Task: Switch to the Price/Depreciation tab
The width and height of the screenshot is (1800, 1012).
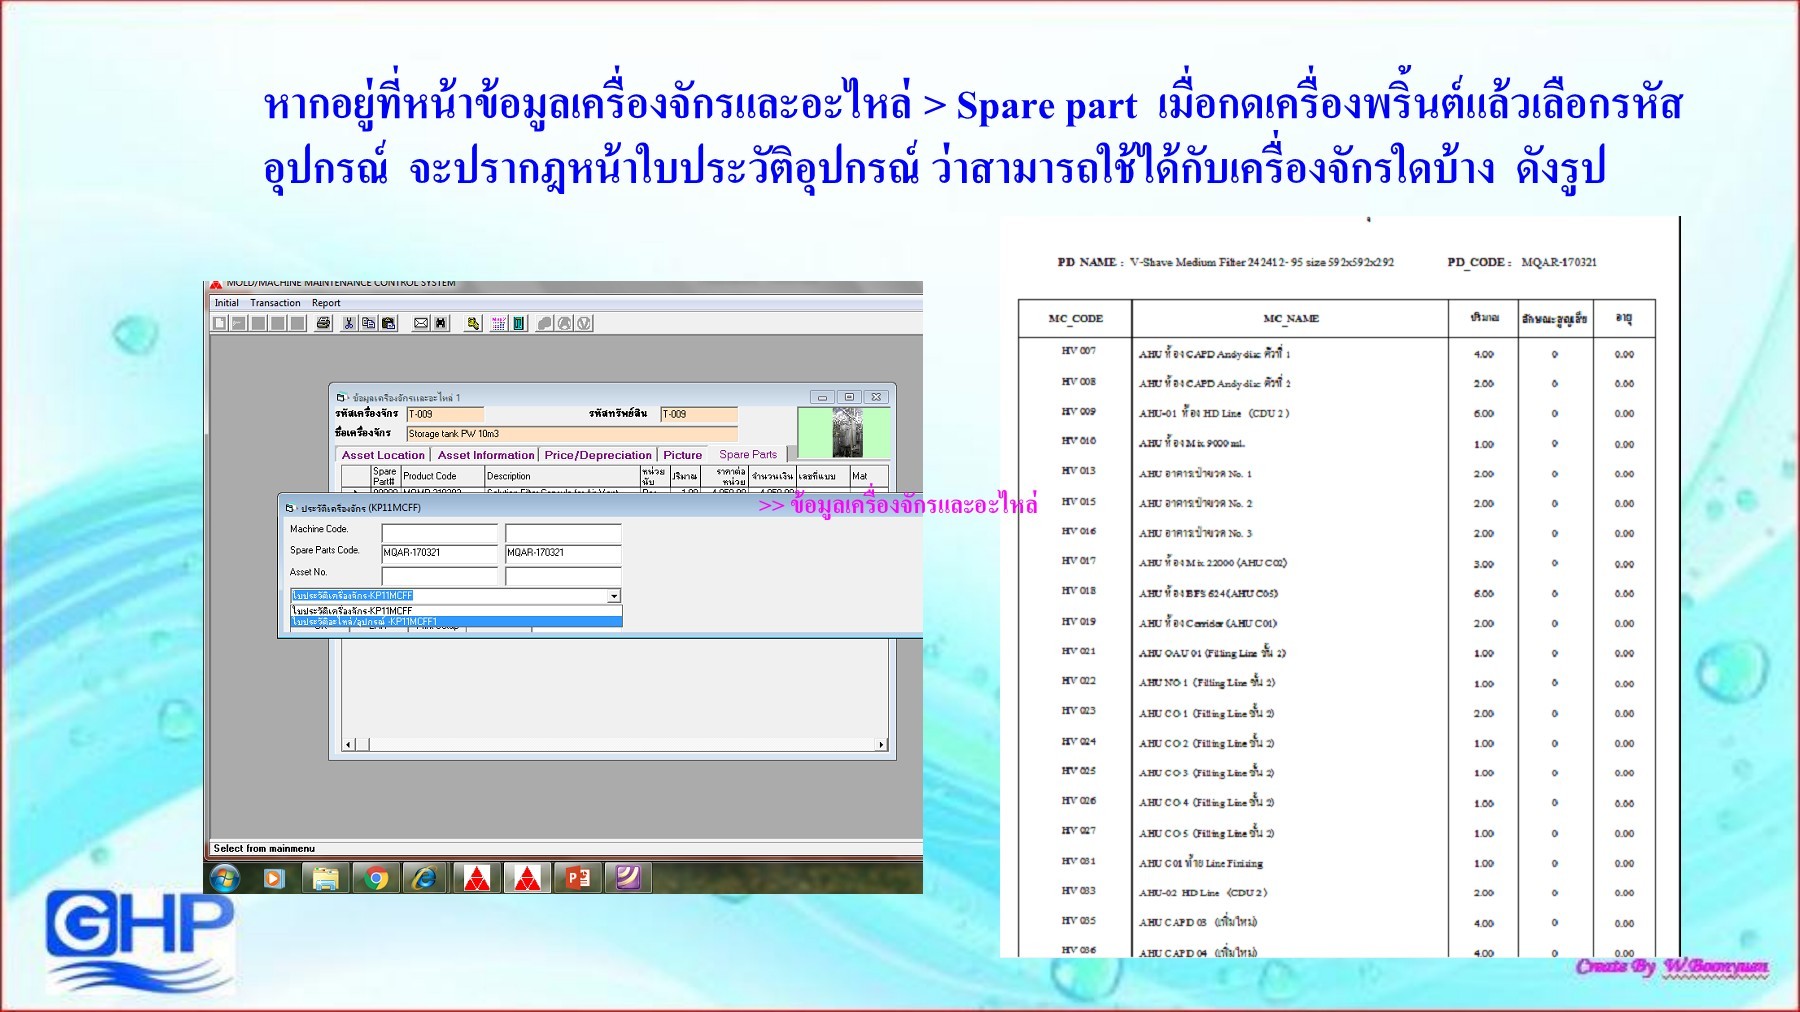Action: coord(598,455)
